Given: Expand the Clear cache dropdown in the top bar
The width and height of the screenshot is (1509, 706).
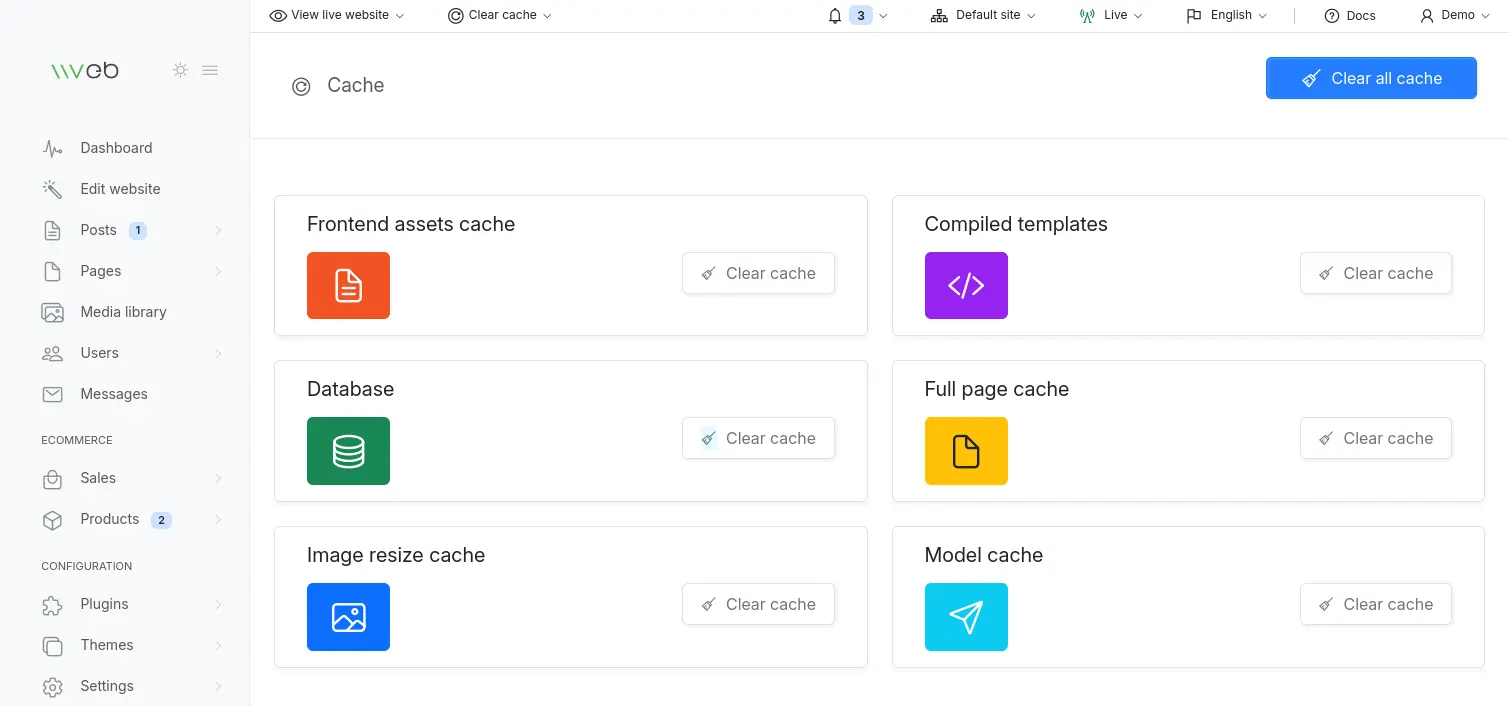Looking at the screenshot, I should 499,14.
